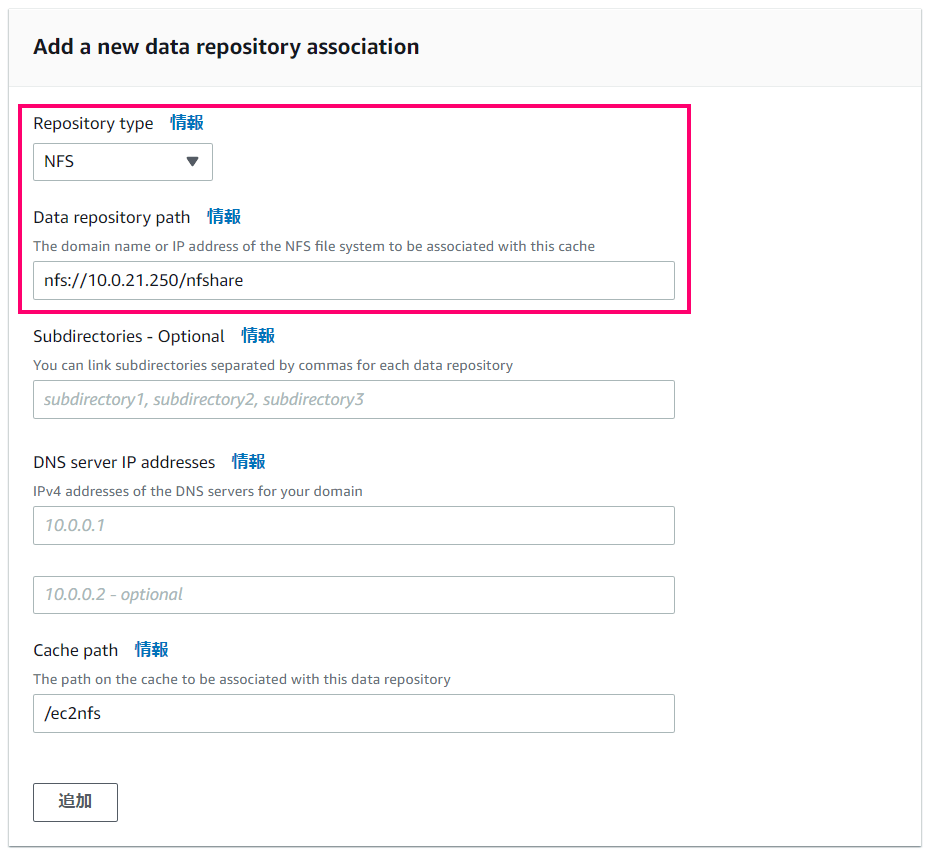Select the 10.0.0.1 DNS server field
Screen dimensions: 935x860
[354, 525]
